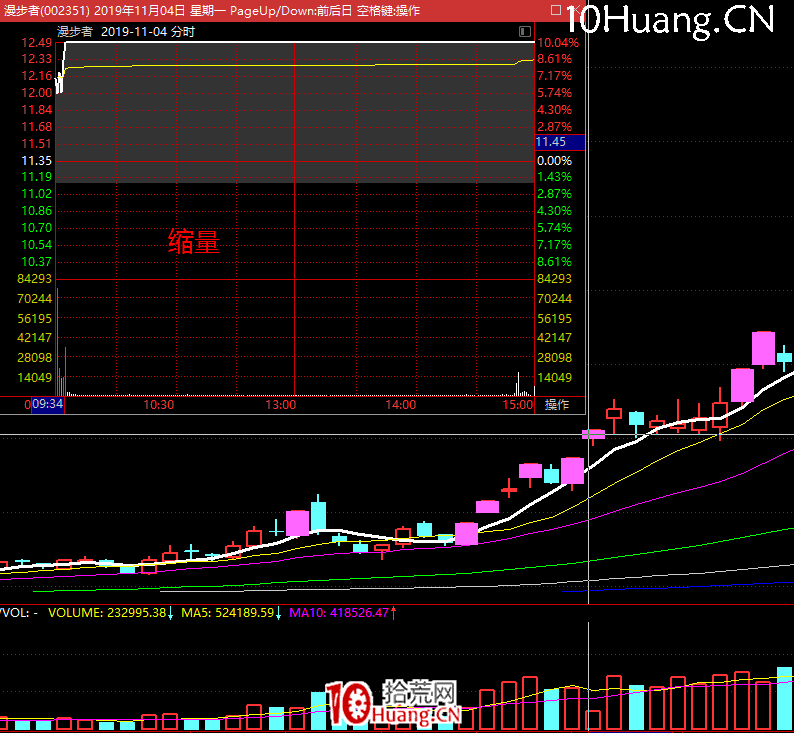Click the green 10.54 price label
Viewport: 794px width, 733px height.
[36, 245]
